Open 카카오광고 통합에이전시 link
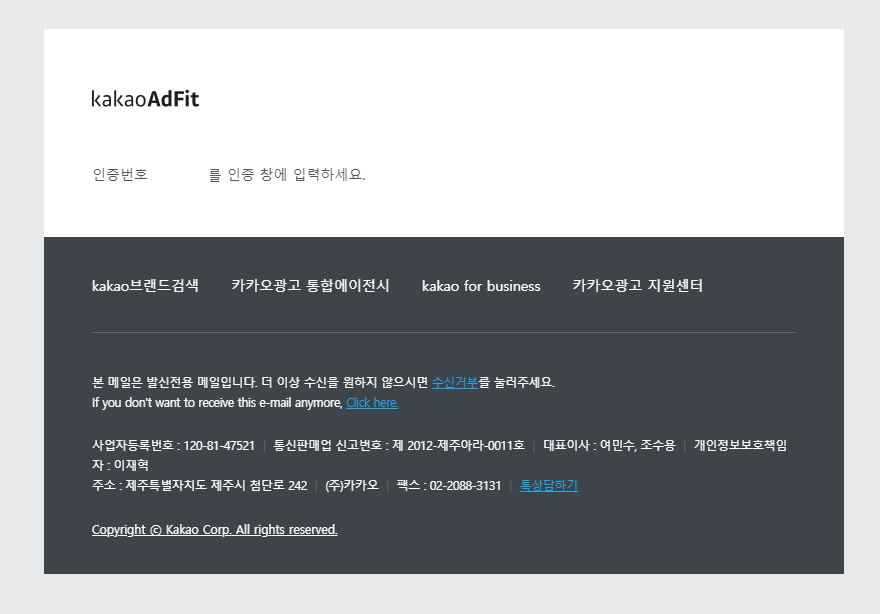 [310, 286]
